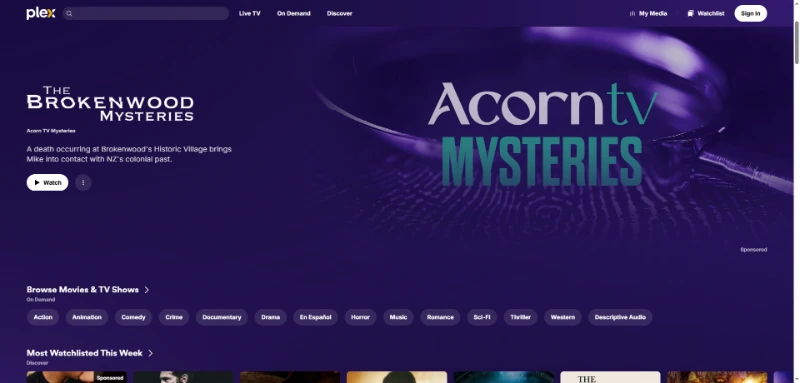The height and width of the screenshot is (383, 800).
Task: Click the episode description text
Action: click(x=129, y=154)
